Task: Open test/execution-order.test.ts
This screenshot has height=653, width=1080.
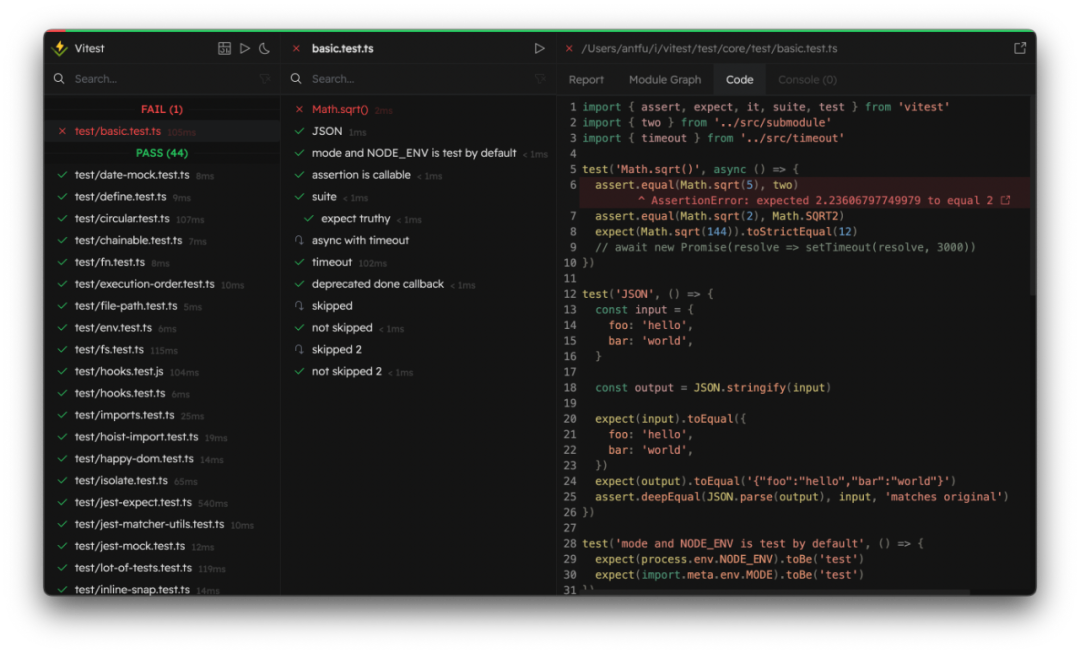Action: pyautogui.click(x=162, y=284)
